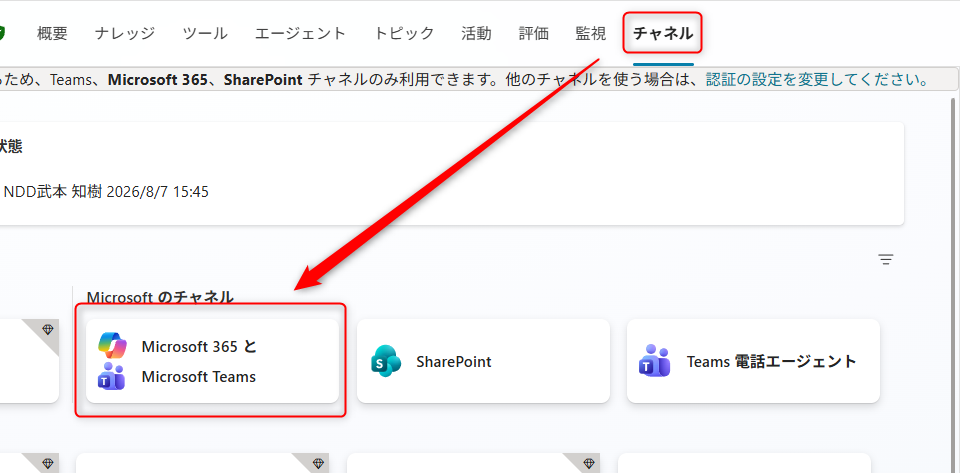Click the Copilot icon on Microsoft 365 card
The height and width of the screenshot is (473, 960).
[x=112, y=346]
